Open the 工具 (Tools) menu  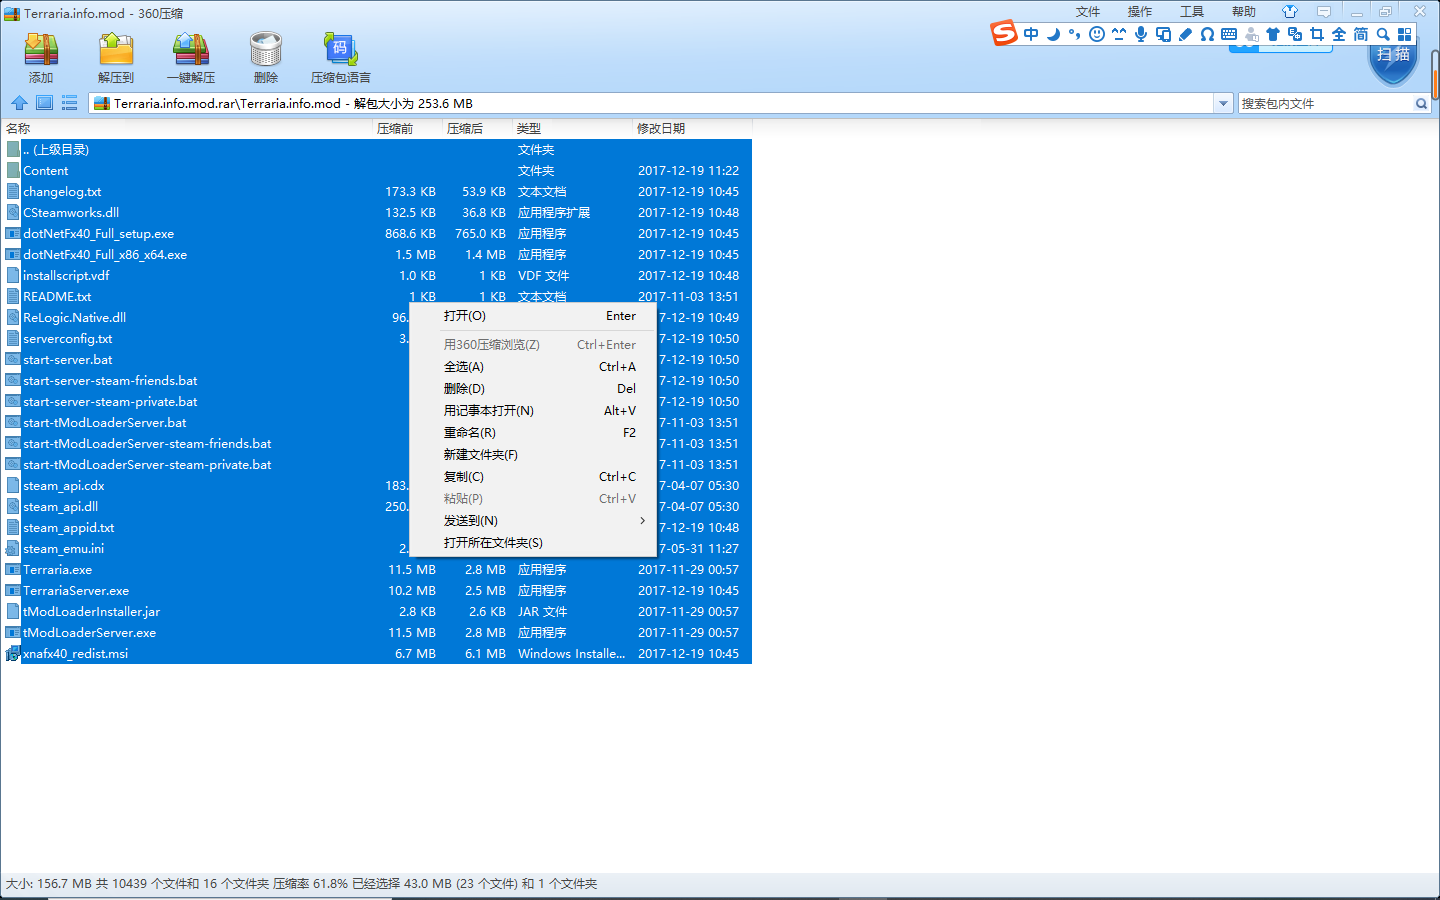[1192, 12]
